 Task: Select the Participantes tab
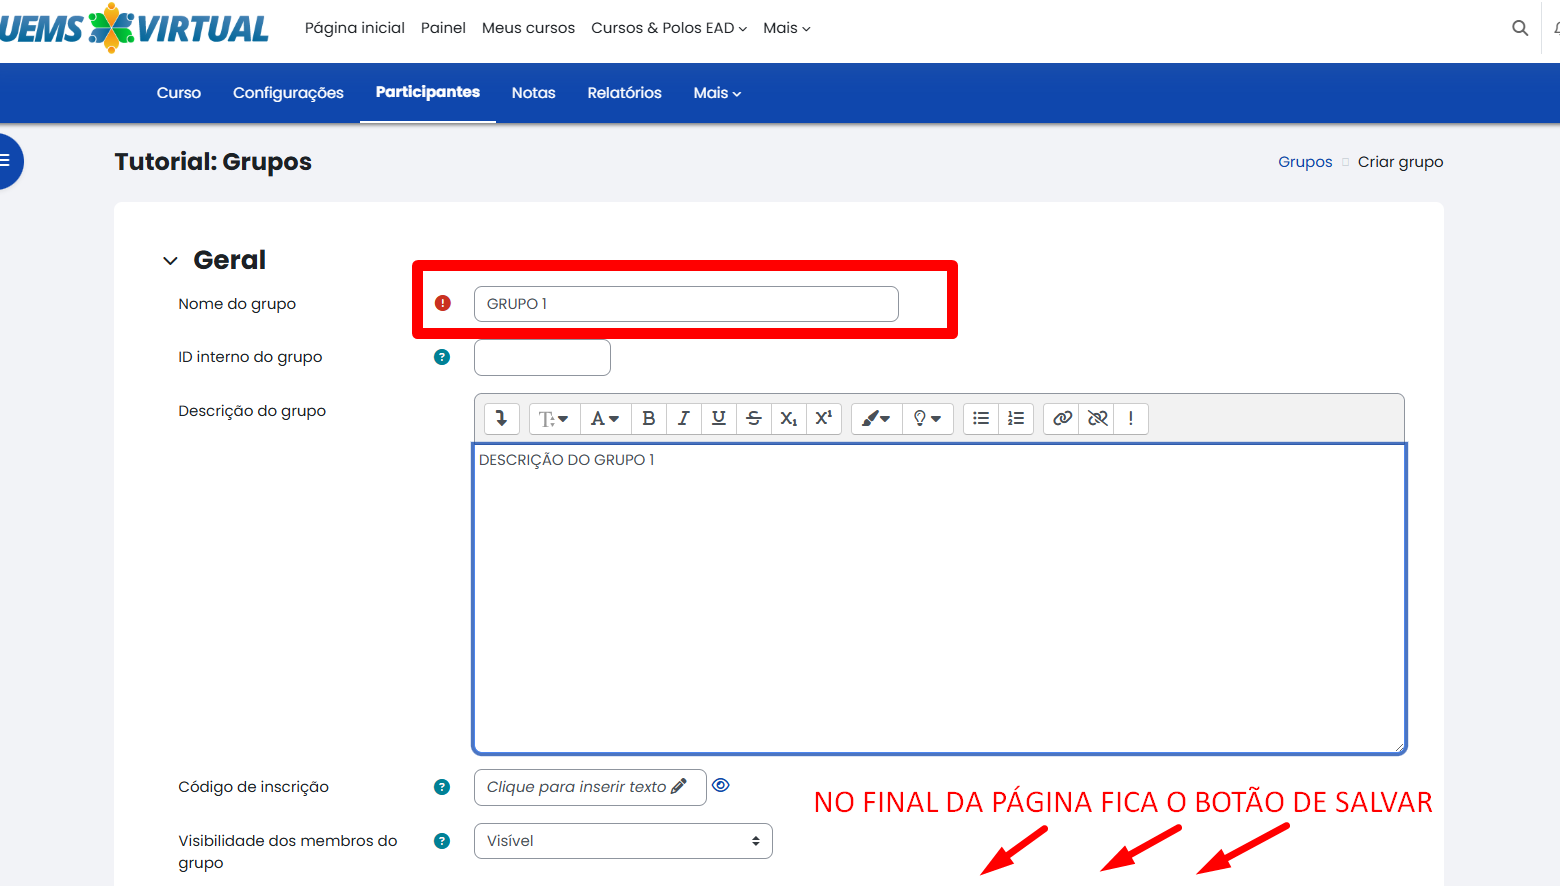(427, 92)
